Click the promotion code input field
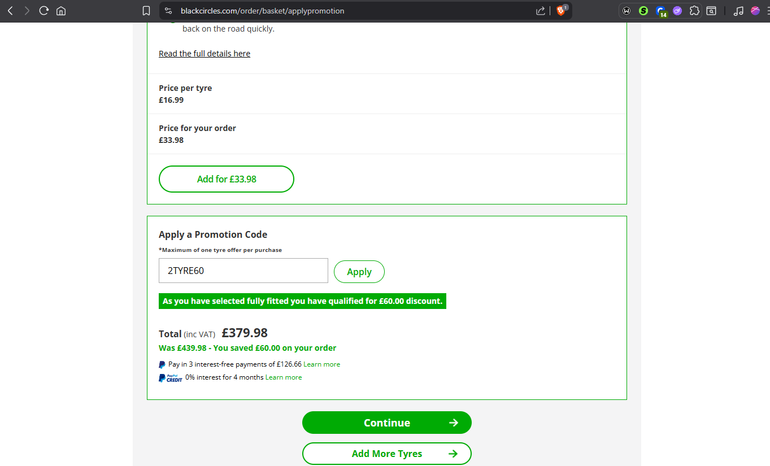 [243, 271]
